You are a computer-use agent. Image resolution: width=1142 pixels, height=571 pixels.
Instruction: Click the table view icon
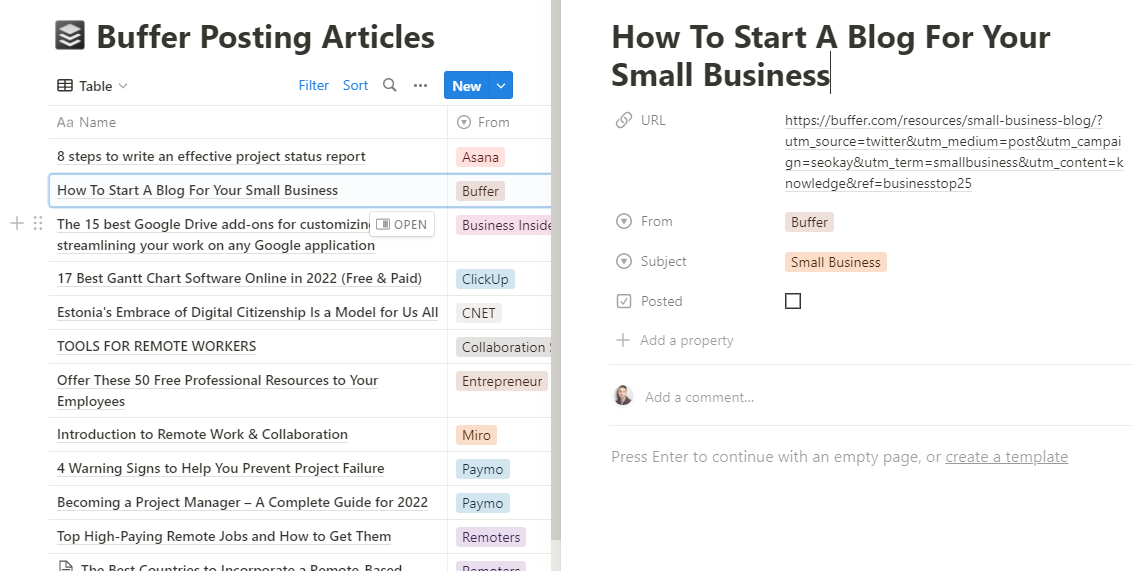click(x=65, y=86)
